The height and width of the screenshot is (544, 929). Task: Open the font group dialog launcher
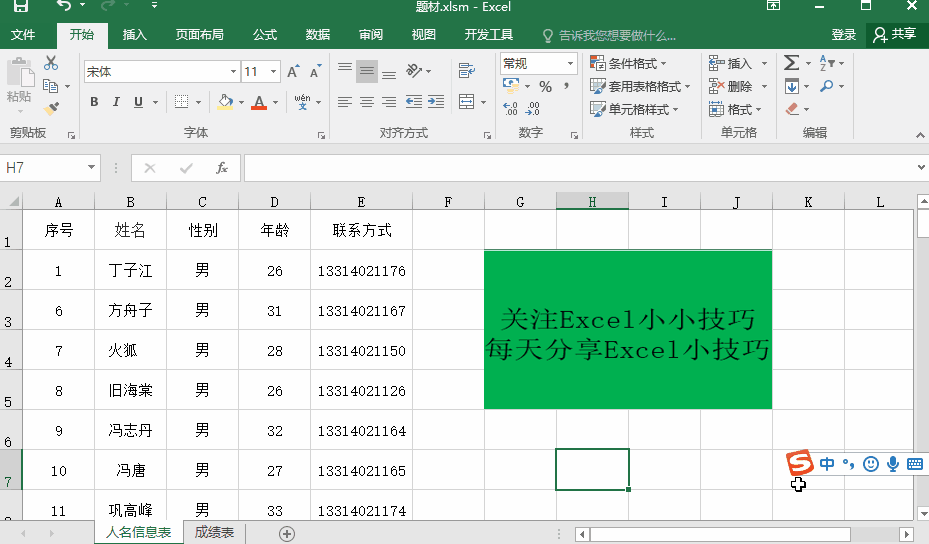coord(321,136)
